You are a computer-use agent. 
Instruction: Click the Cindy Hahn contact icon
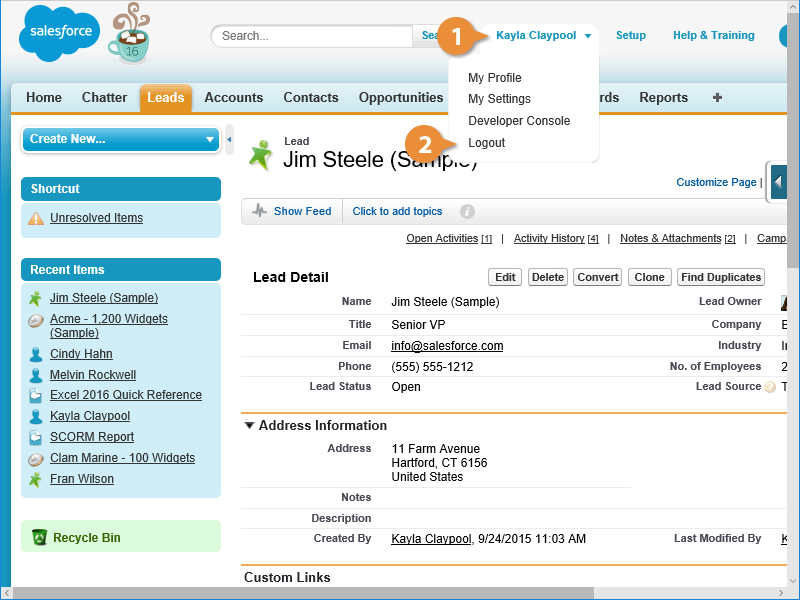pos(36,354)
